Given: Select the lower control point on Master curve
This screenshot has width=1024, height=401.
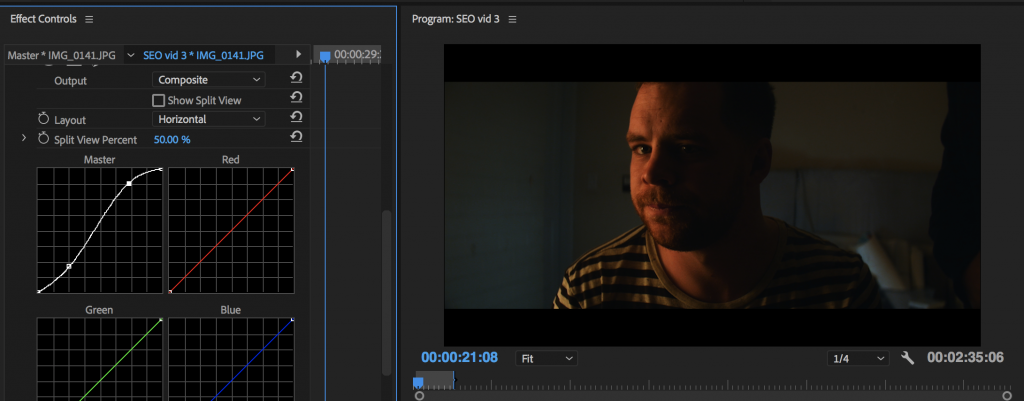Looking at the screenshot, I should (69, 266).
